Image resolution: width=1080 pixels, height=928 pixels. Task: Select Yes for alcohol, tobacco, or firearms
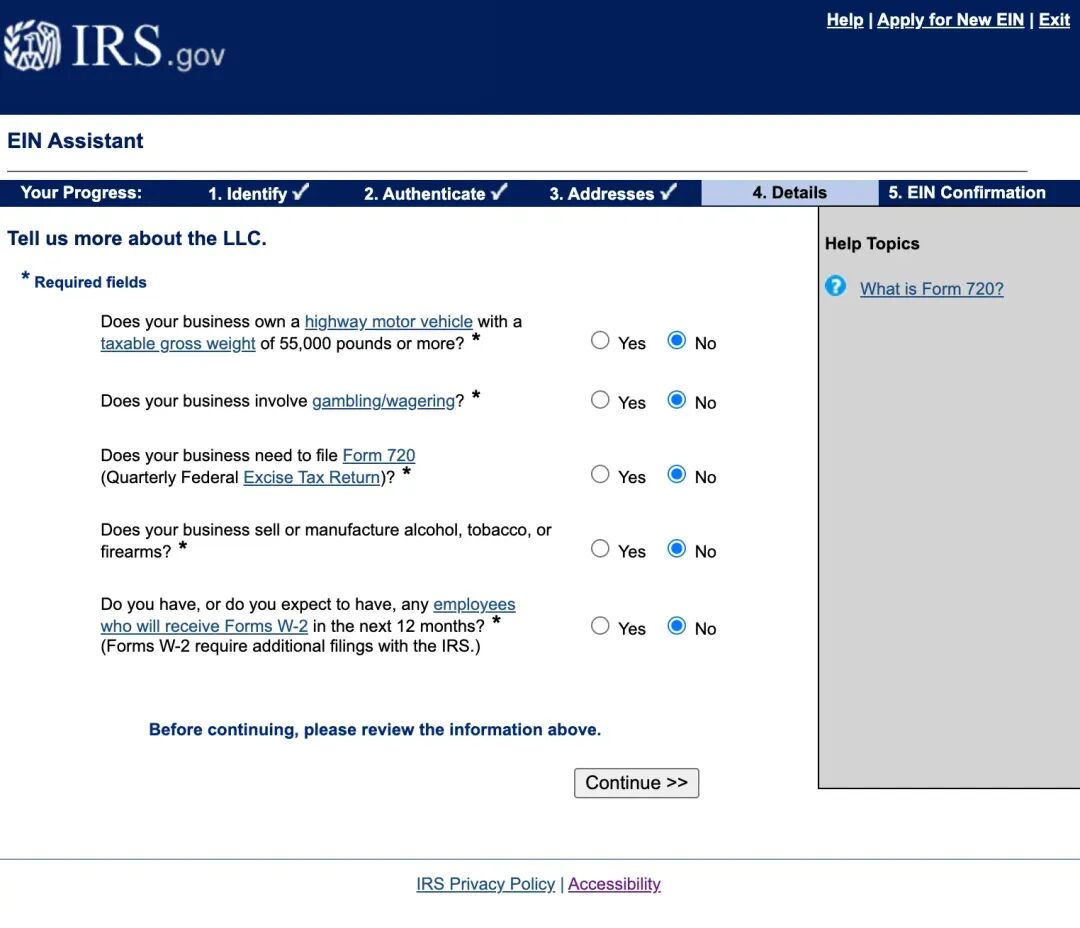tap(600, 549)
